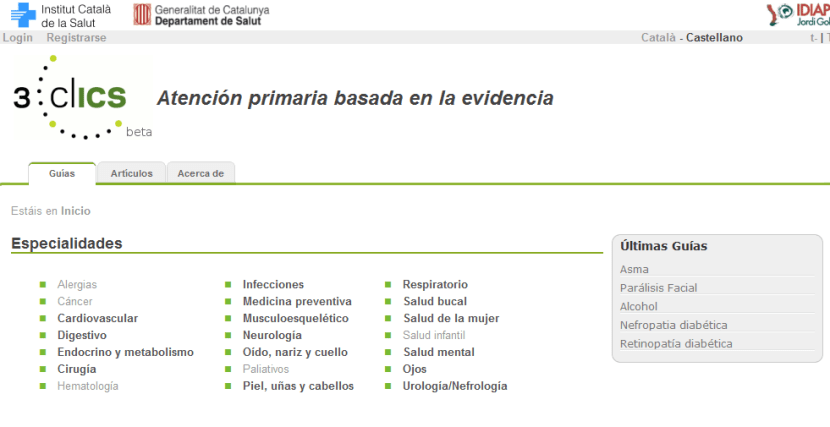Open the Retinopatía diabética guide
This screenshot has width=830, height=427.
click(x=676, y=343)
